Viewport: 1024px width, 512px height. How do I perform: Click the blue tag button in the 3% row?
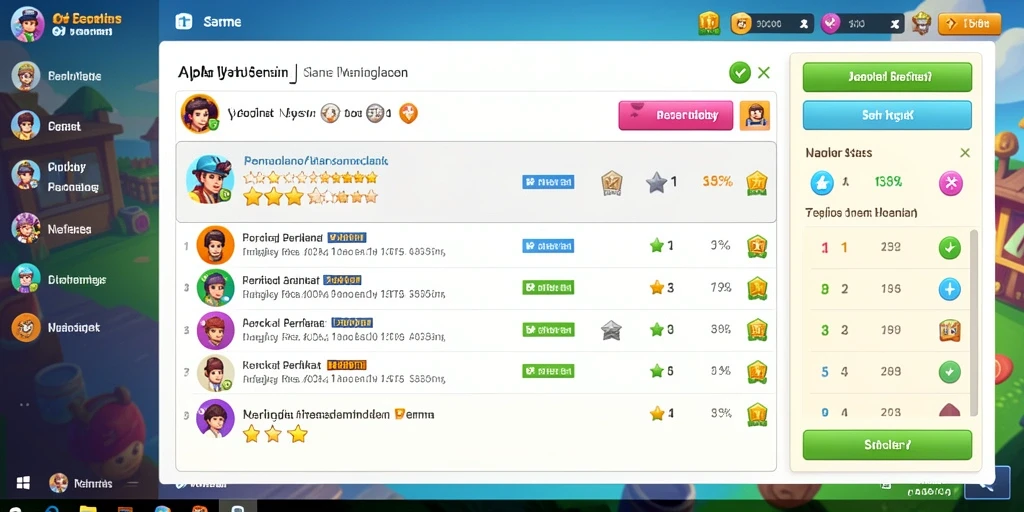pyautogui.click(x=548, y=246)
